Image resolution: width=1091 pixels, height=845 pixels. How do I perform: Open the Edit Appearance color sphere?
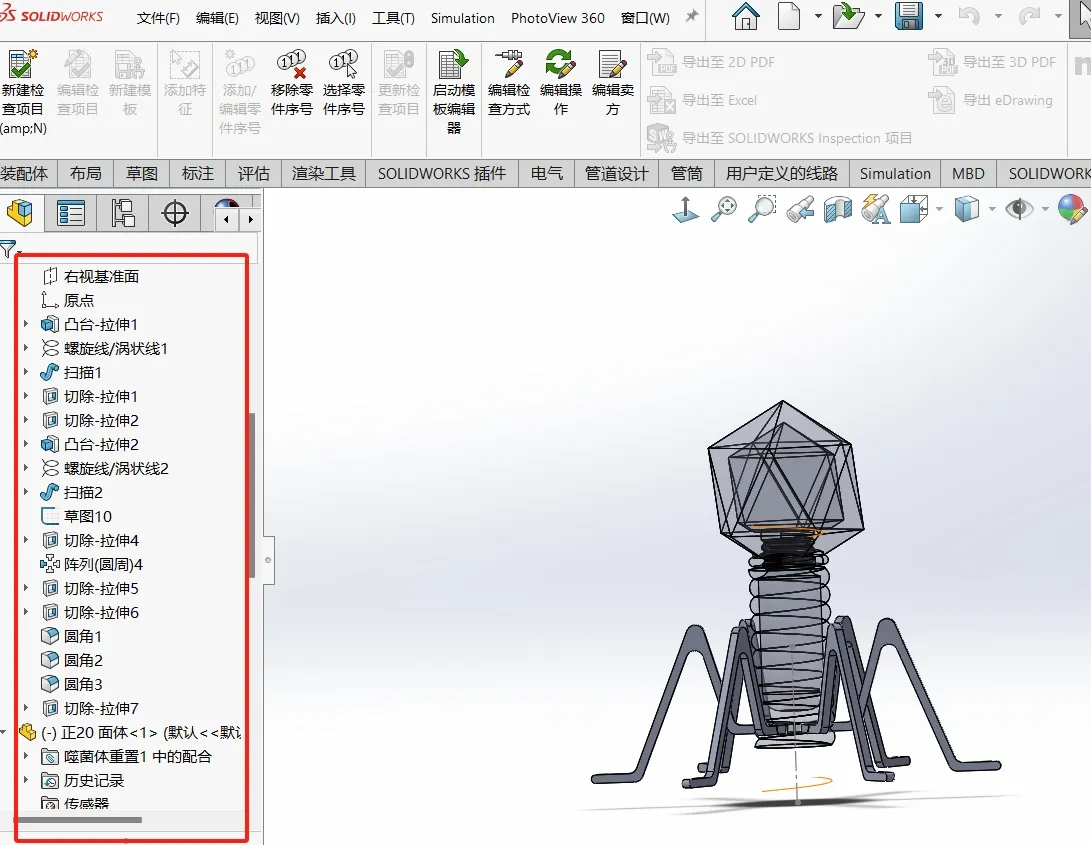[1072, 209]
